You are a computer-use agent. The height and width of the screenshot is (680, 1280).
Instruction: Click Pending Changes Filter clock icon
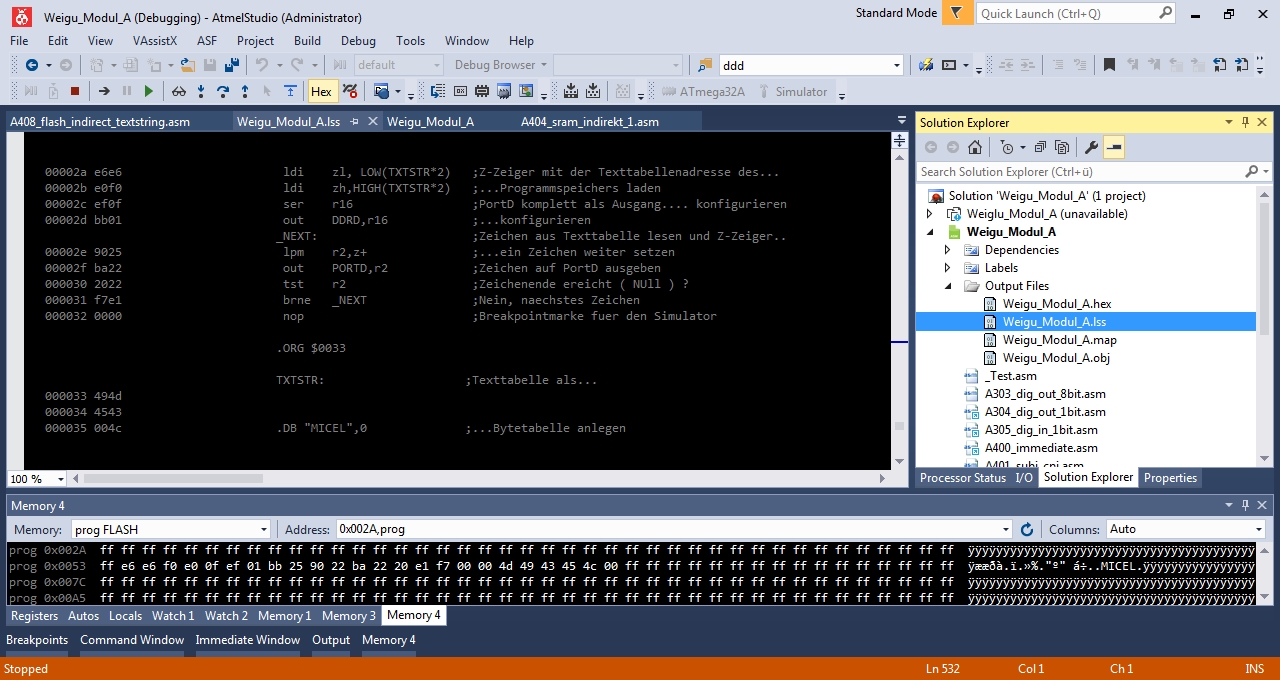tap(1009, 148)
